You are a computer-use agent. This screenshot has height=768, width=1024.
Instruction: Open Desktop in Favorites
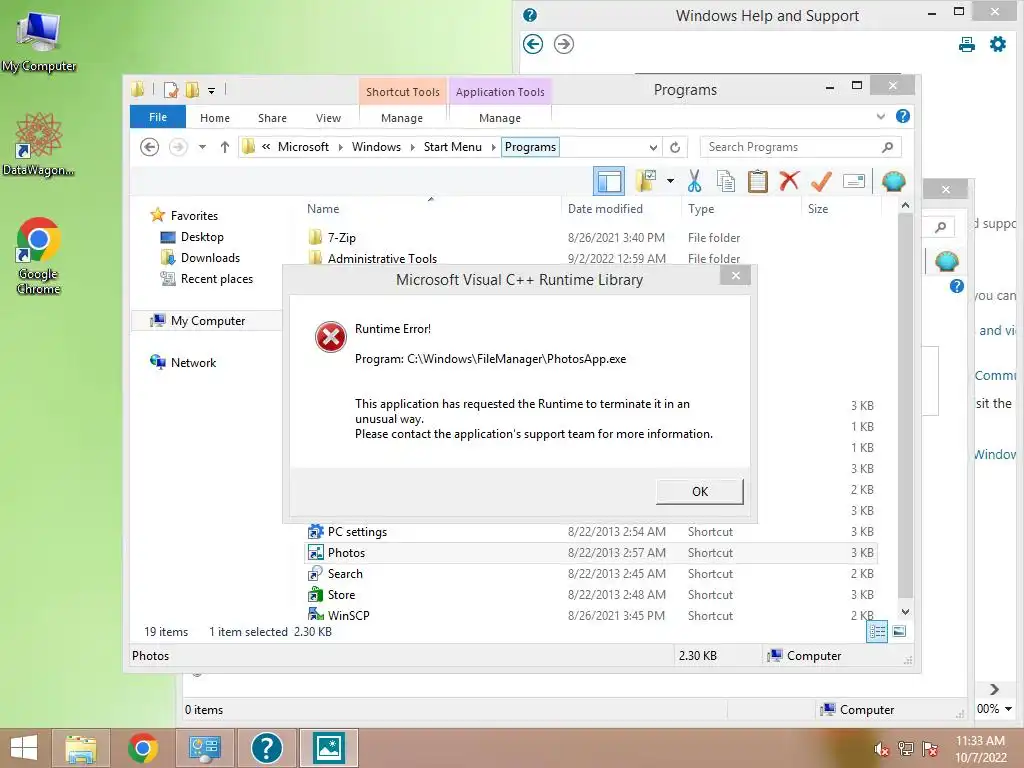[x=202, y=237]
